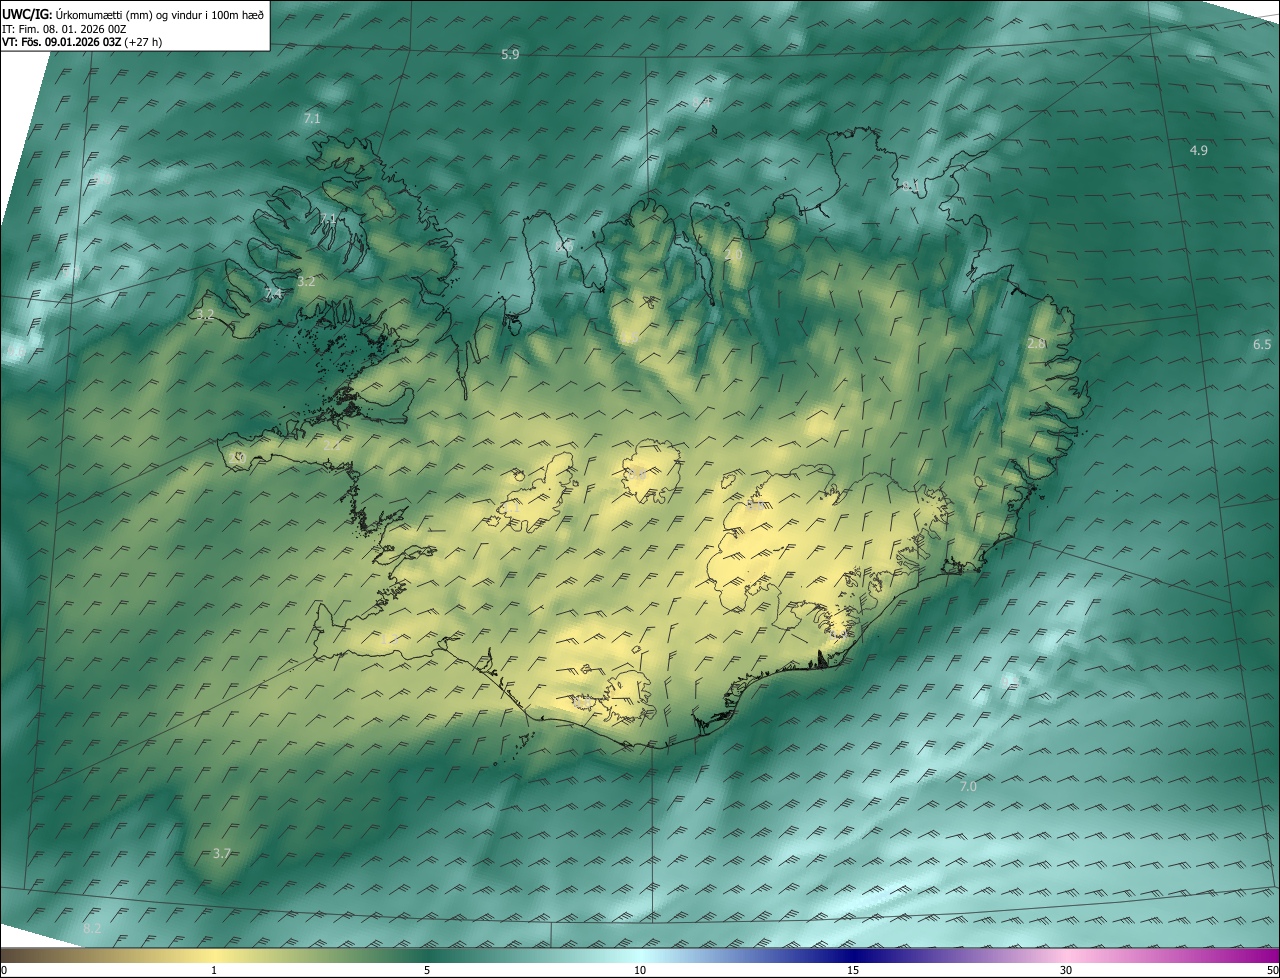Click the color scale tick labeled 15
This screenshot has width=1280, height=978.
853,970
